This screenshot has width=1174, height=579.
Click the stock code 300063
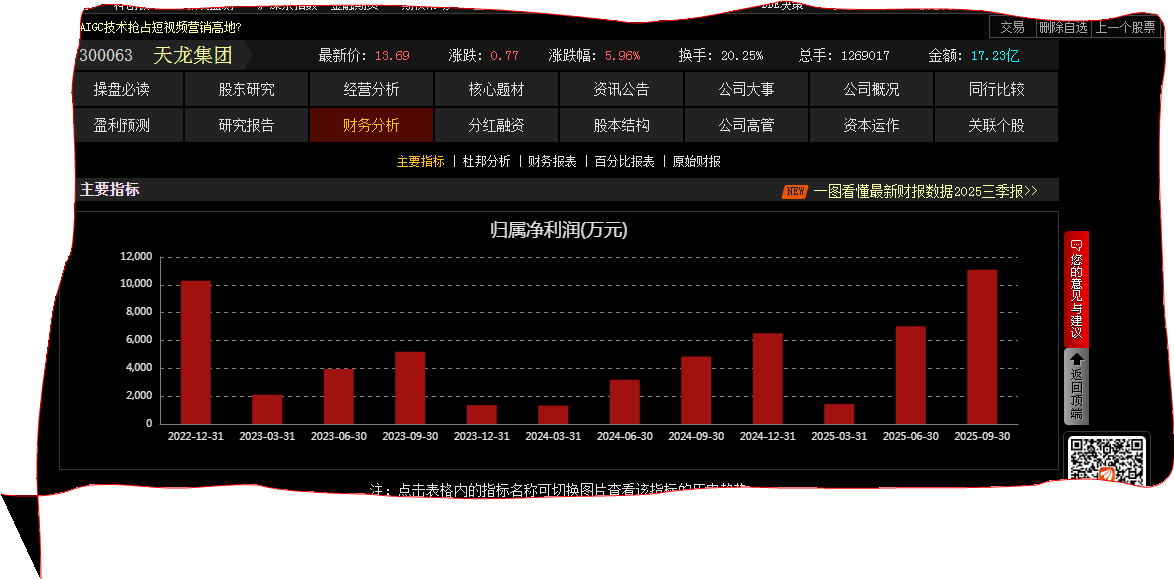(106, 55)
